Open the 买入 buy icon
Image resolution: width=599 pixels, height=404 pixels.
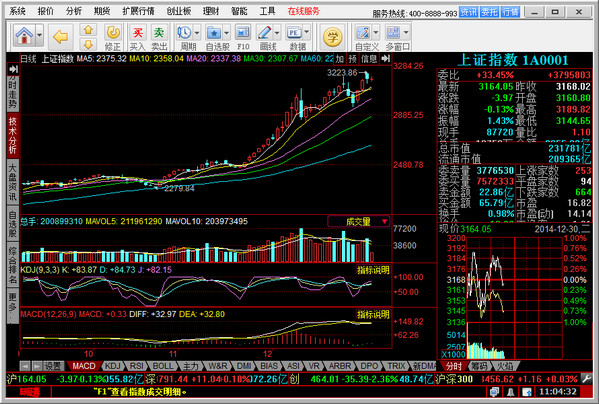(x=138, y=37)
